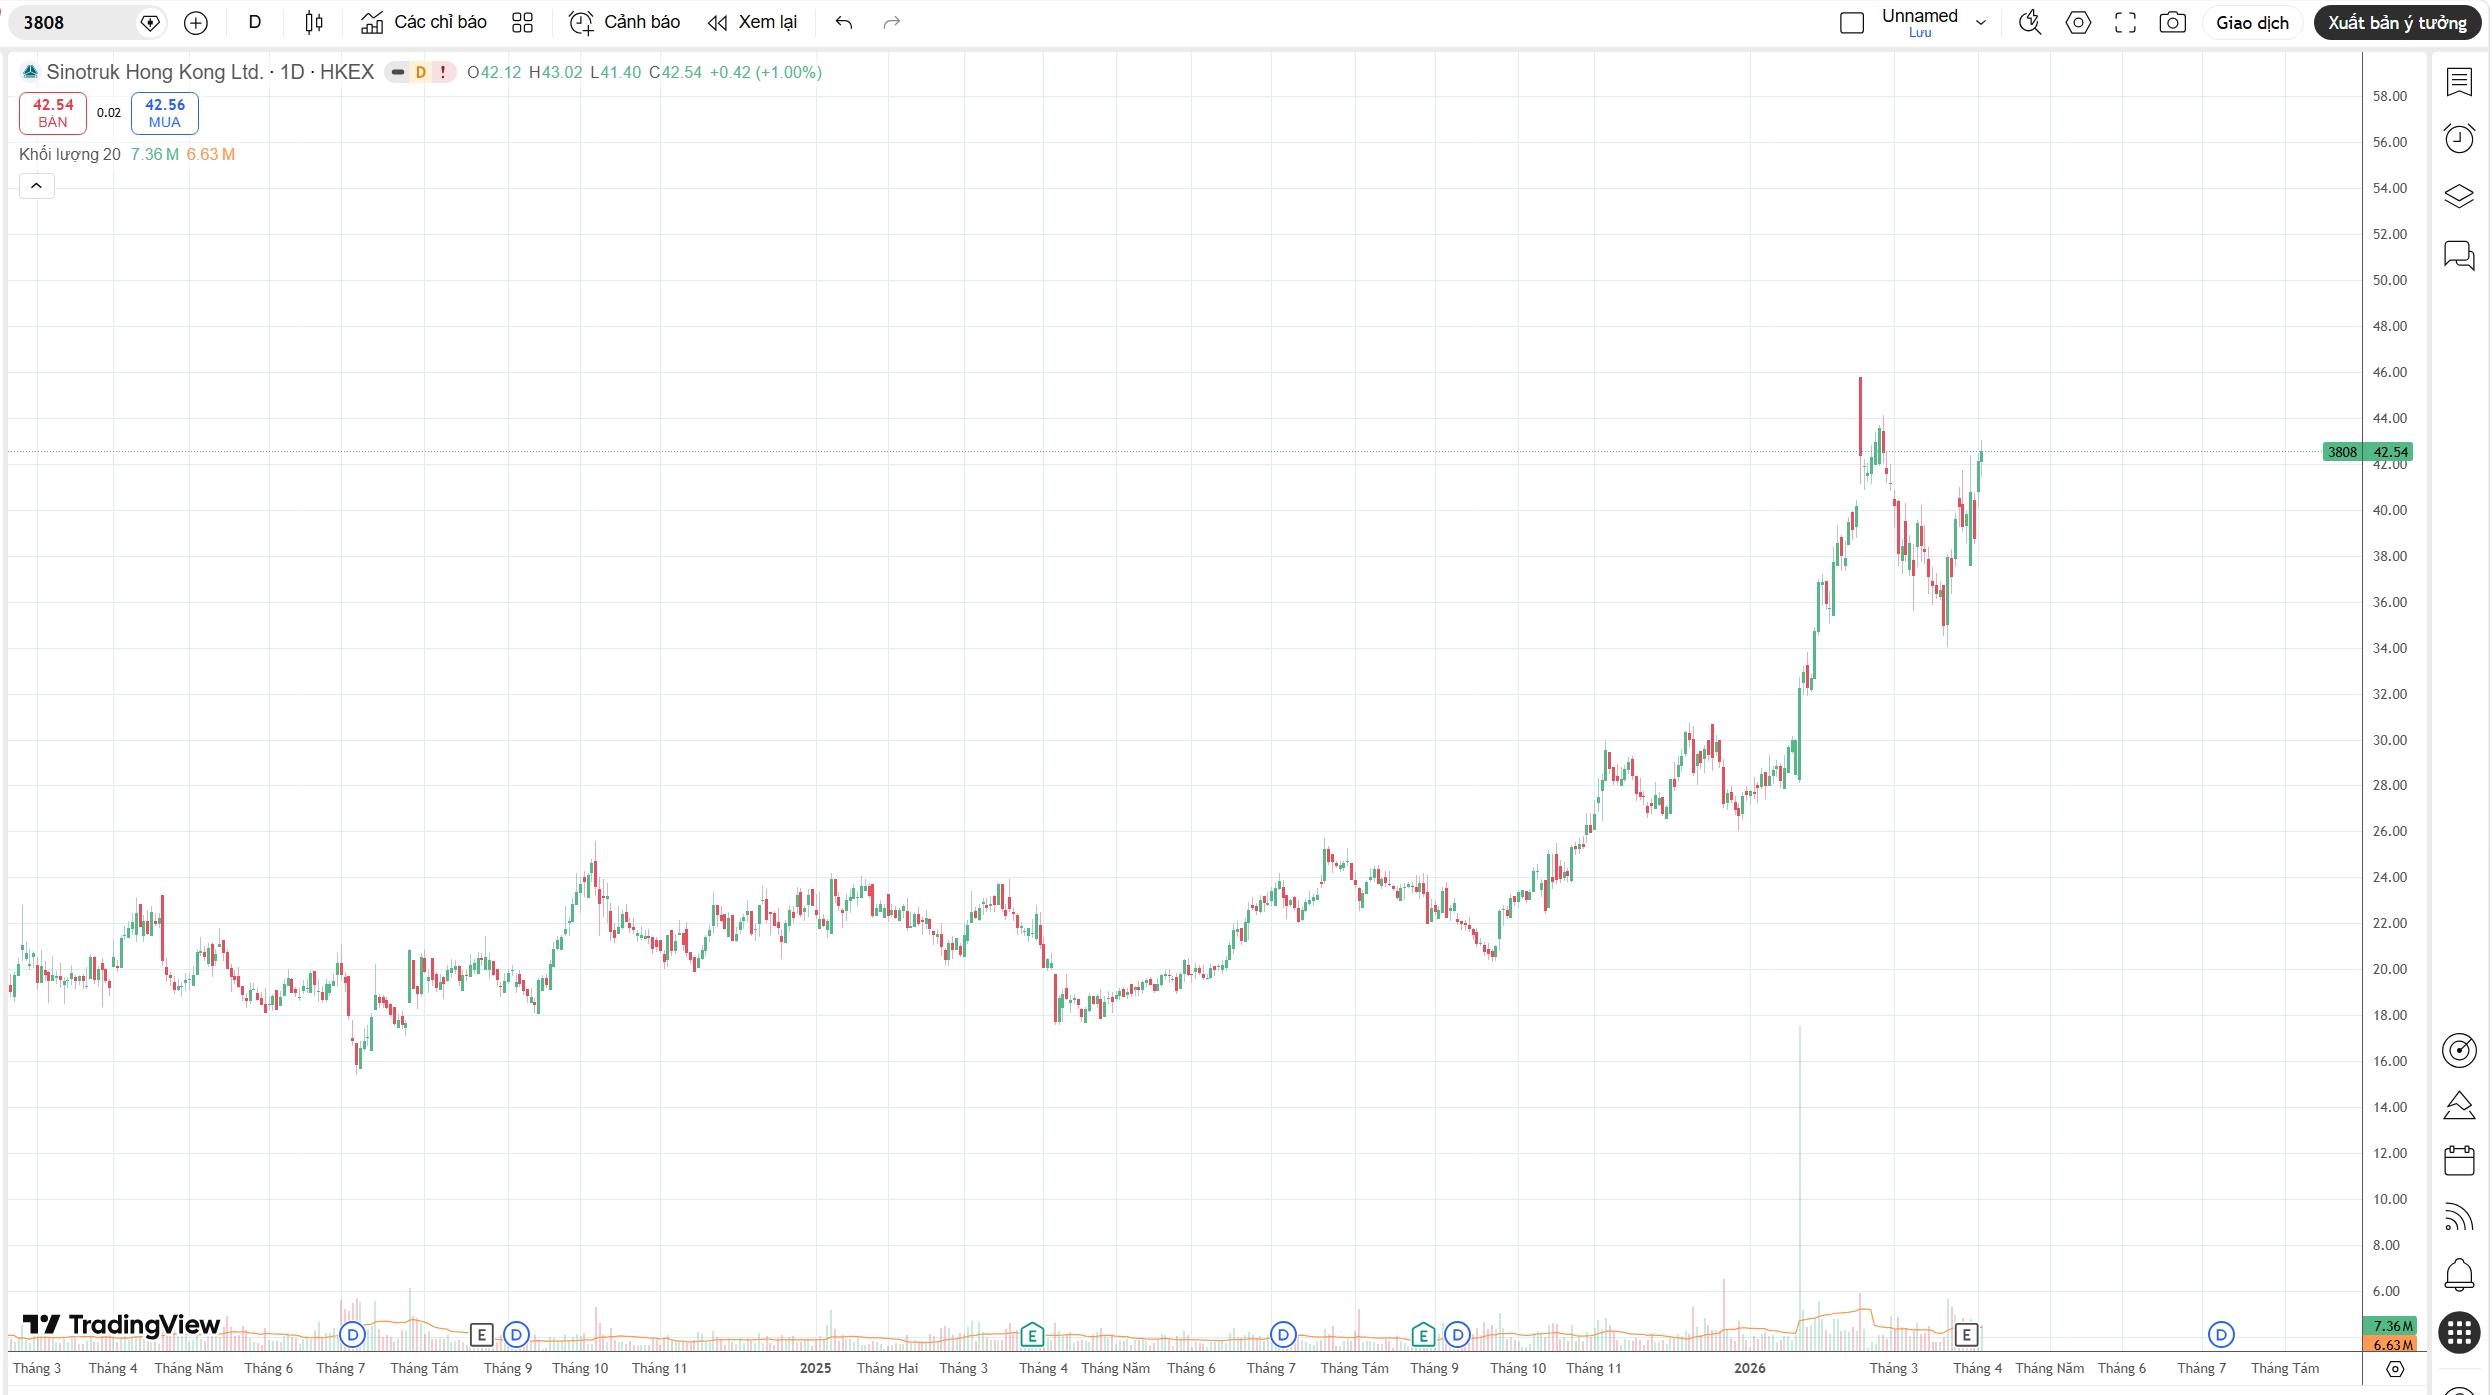Open the Cảnh báo alert menu
The width and height of the screenshot is (2492, 1395).
click(624, 22)
